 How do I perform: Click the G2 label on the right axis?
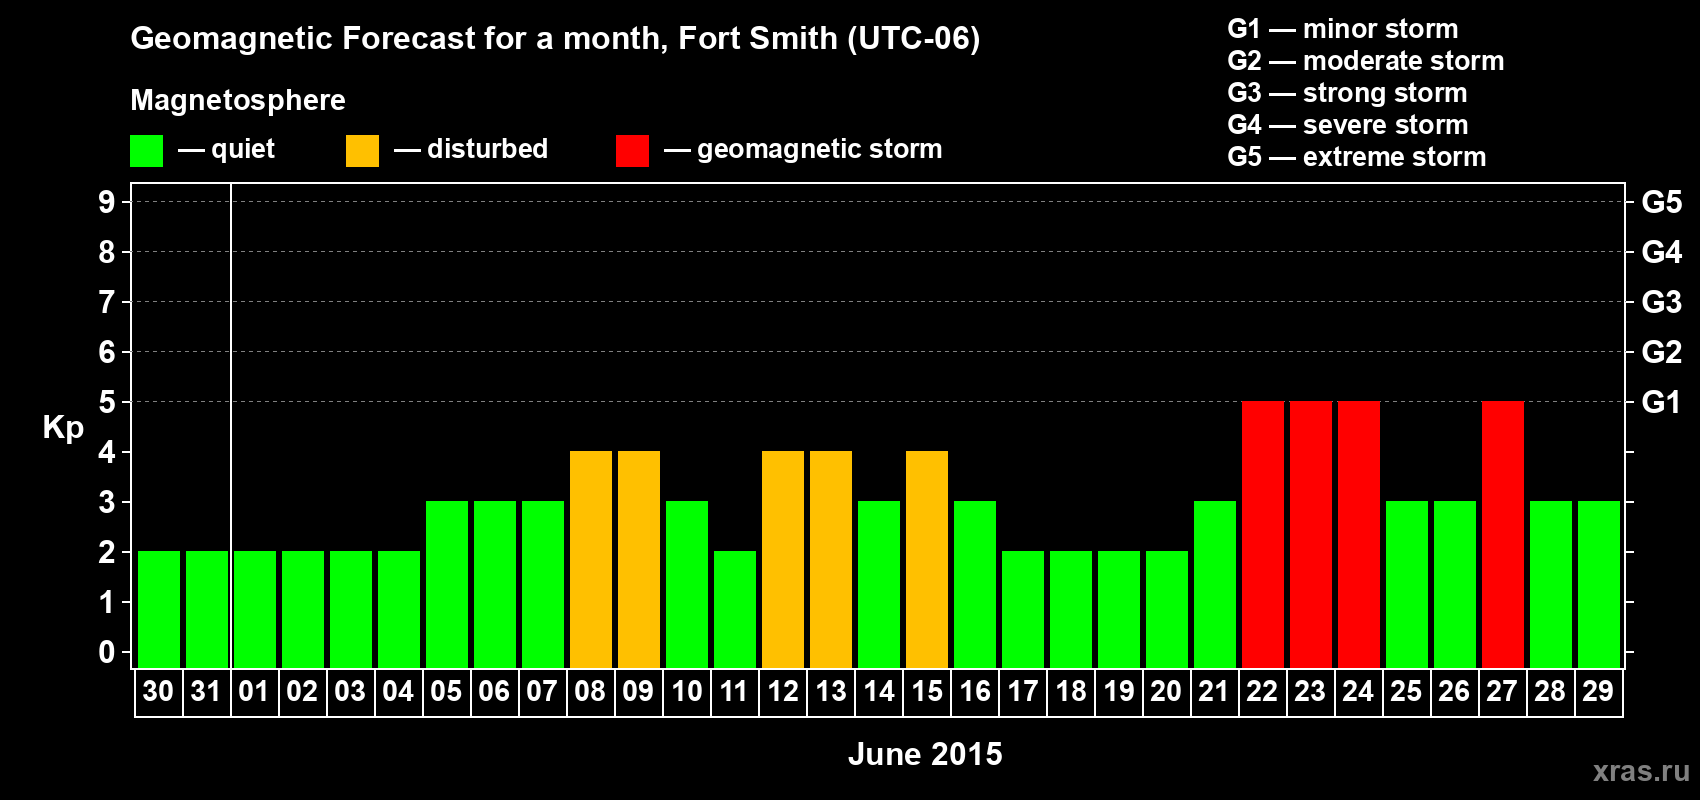[1662, 352]
